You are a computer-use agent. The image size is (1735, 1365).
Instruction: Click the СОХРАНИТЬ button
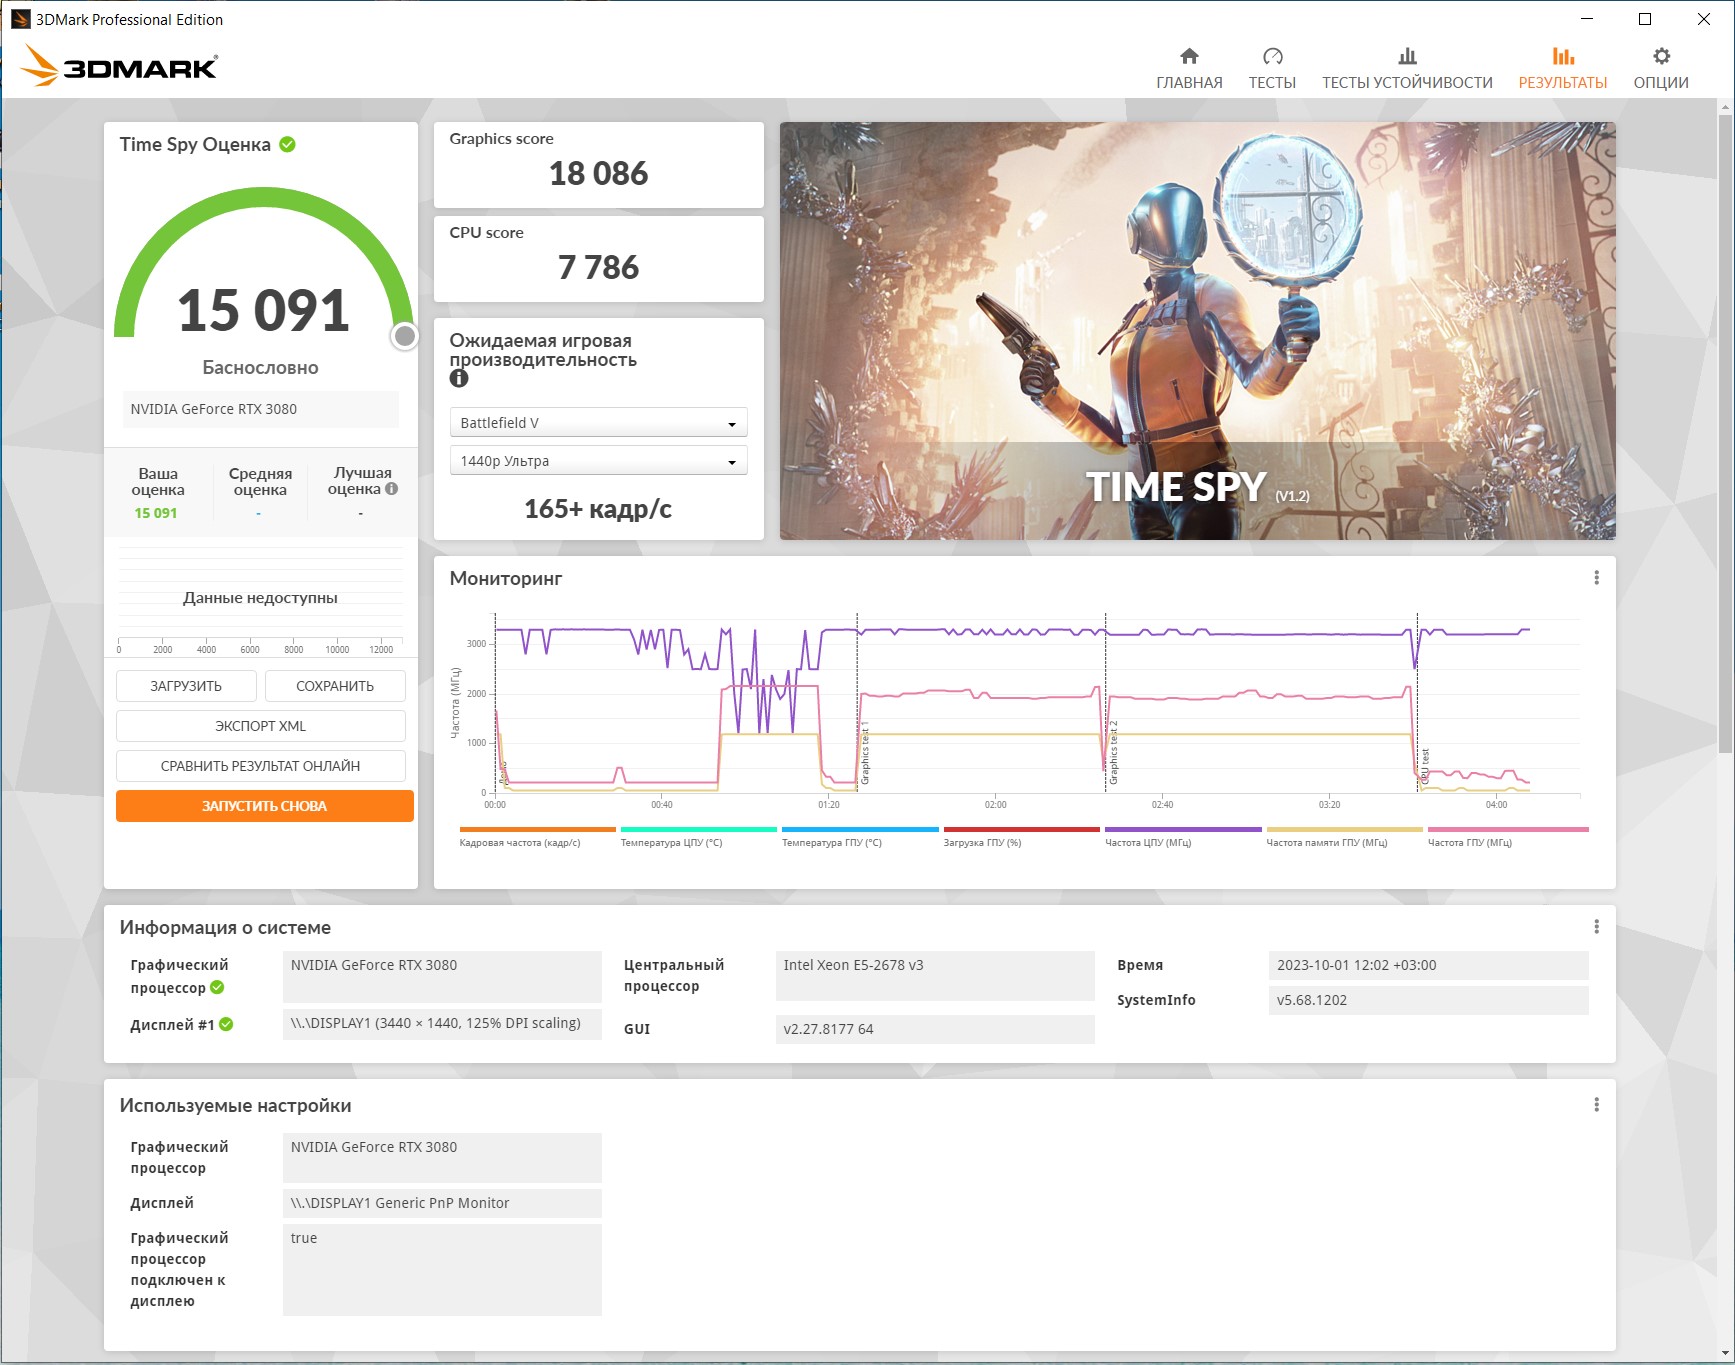pos(335,686)
